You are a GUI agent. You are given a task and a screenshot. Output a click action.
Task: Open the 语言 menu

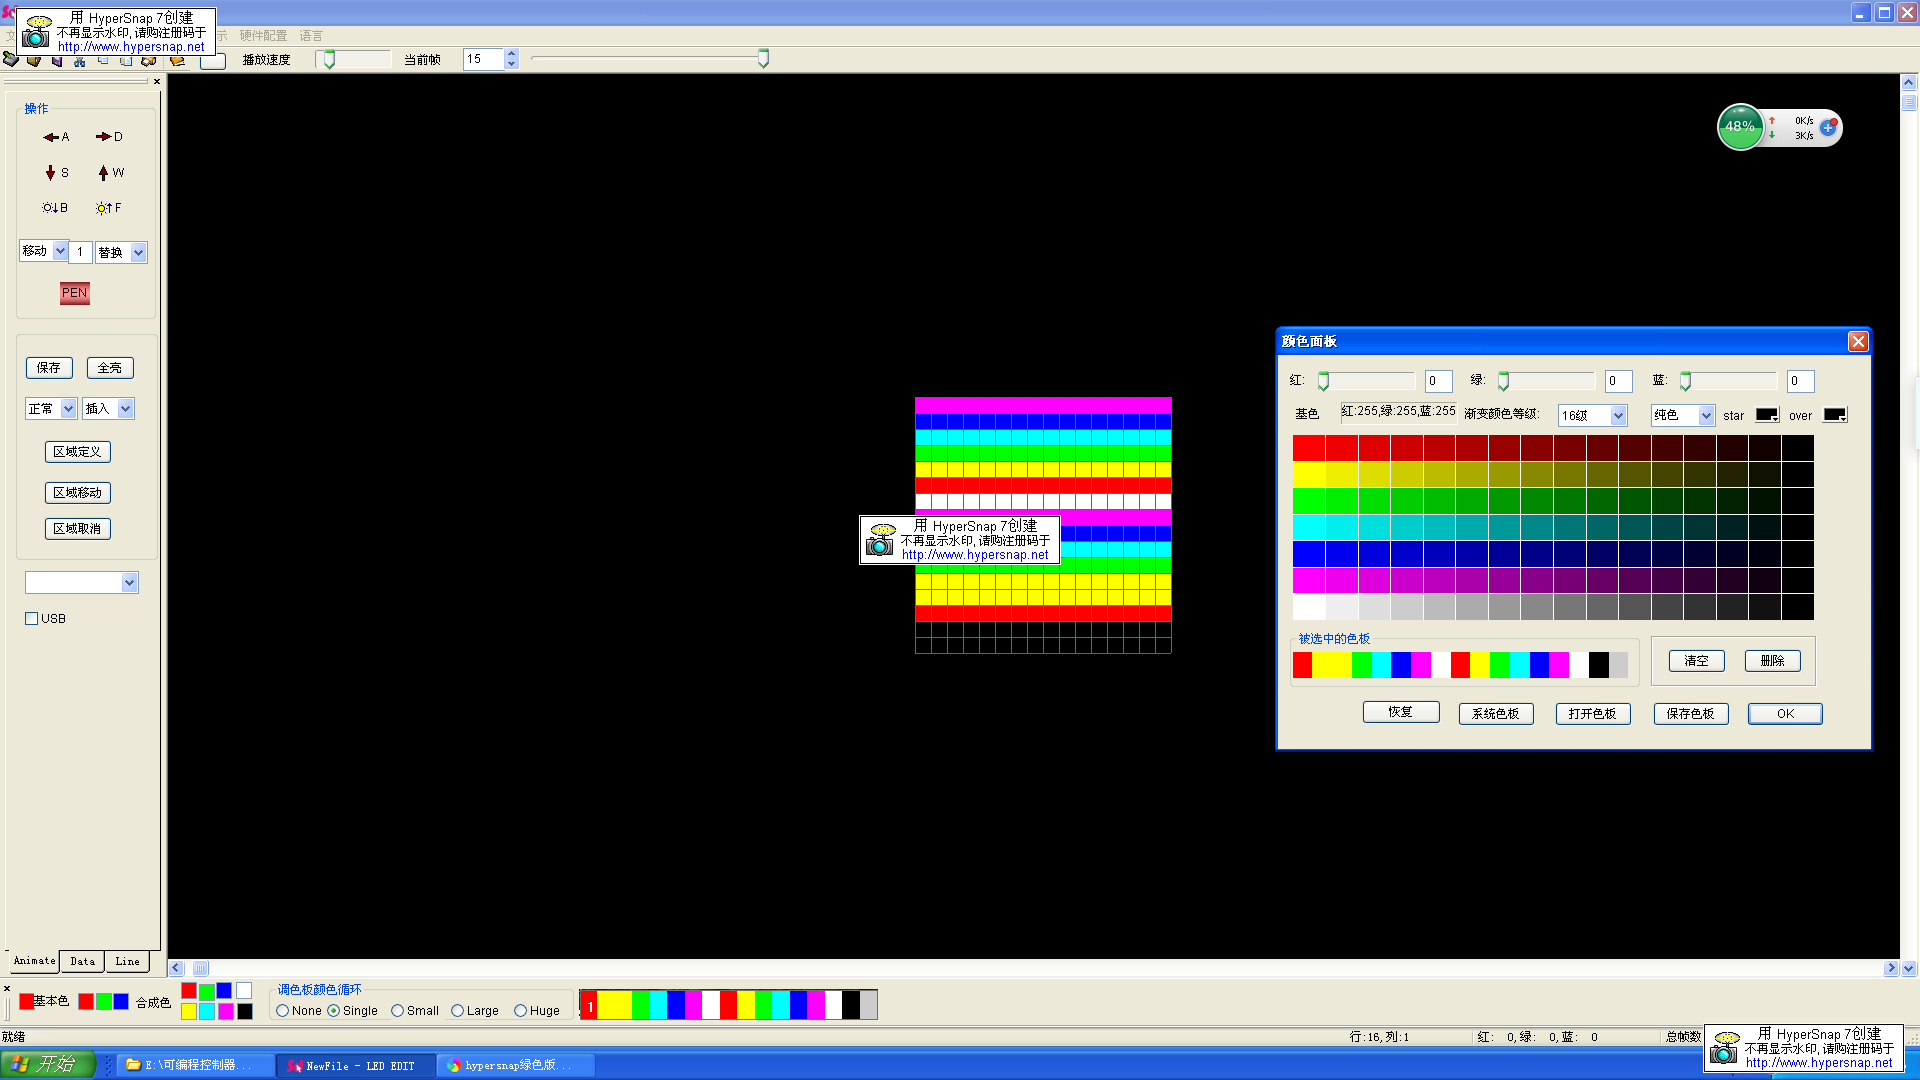[311, 36]
